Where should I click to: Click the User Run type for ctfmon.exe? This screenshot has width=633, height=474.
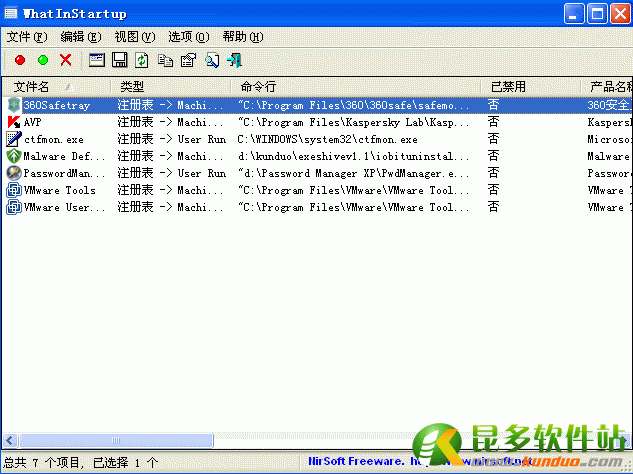[x=171, y=139]
